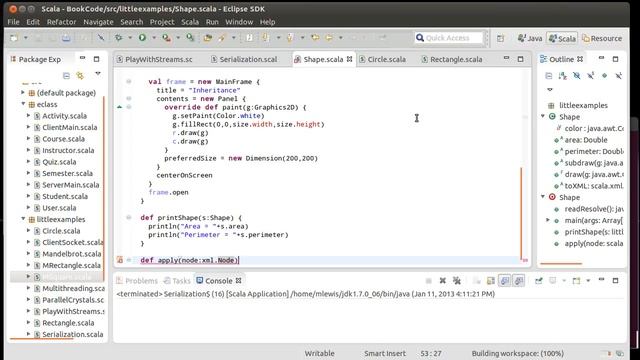Click fold toggle beside def printShape
This screenshot has width=640, height=360.
pyautogui.click(x=129, y=218)
